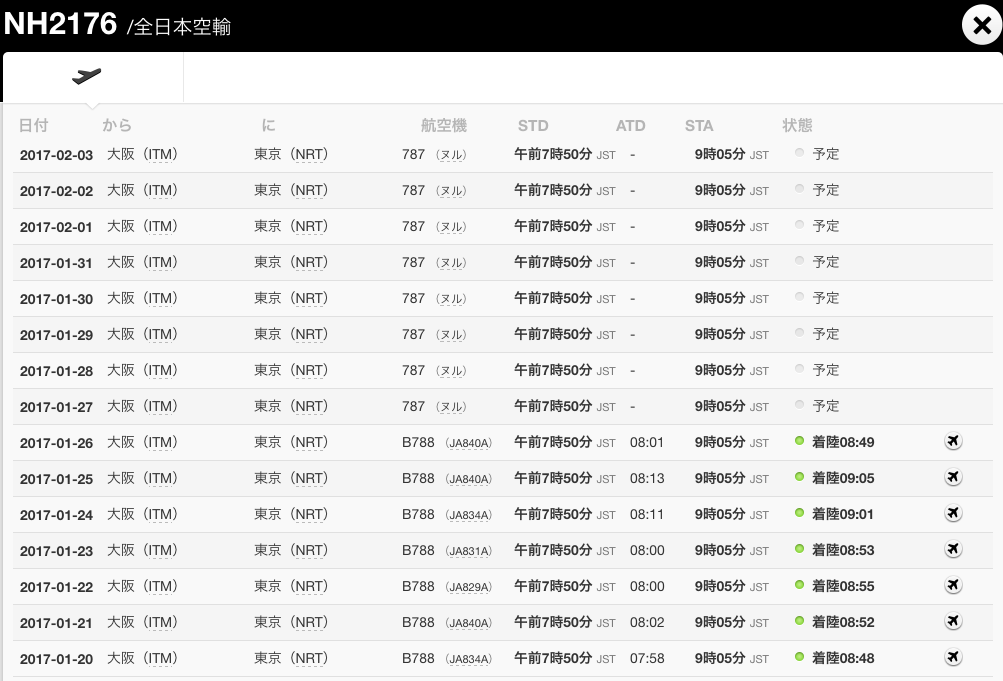The height and width of the screenshot is (681, 1003).
Task: Click STA 9時05分 in 2017-01-28 row
Action: coord(720,370)
